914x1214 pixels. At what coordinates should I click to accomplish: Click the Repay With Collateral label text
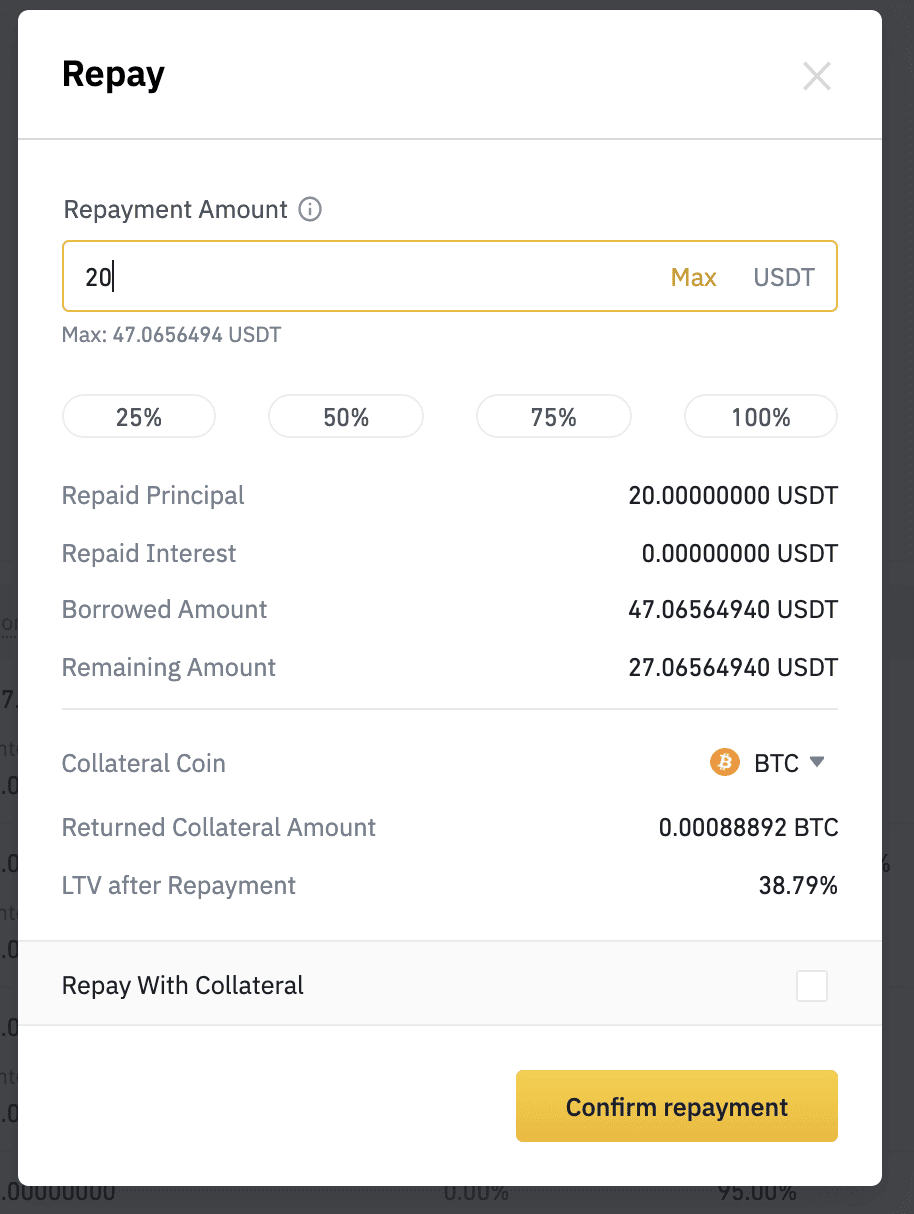click(x=183, y=986)
